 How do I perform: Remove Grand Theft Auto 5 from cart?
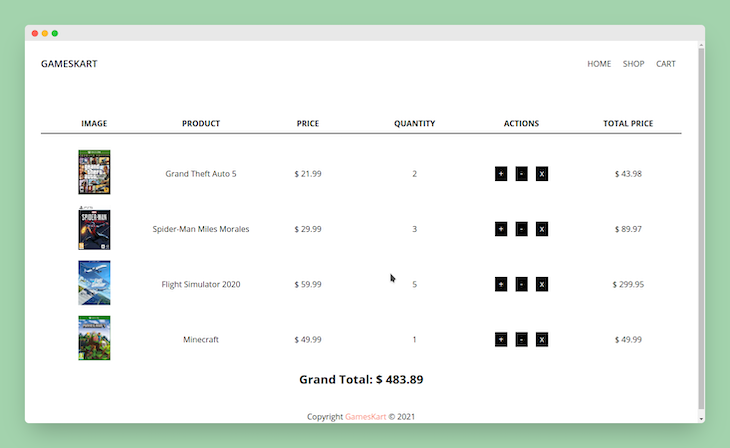tap(541, 174)
